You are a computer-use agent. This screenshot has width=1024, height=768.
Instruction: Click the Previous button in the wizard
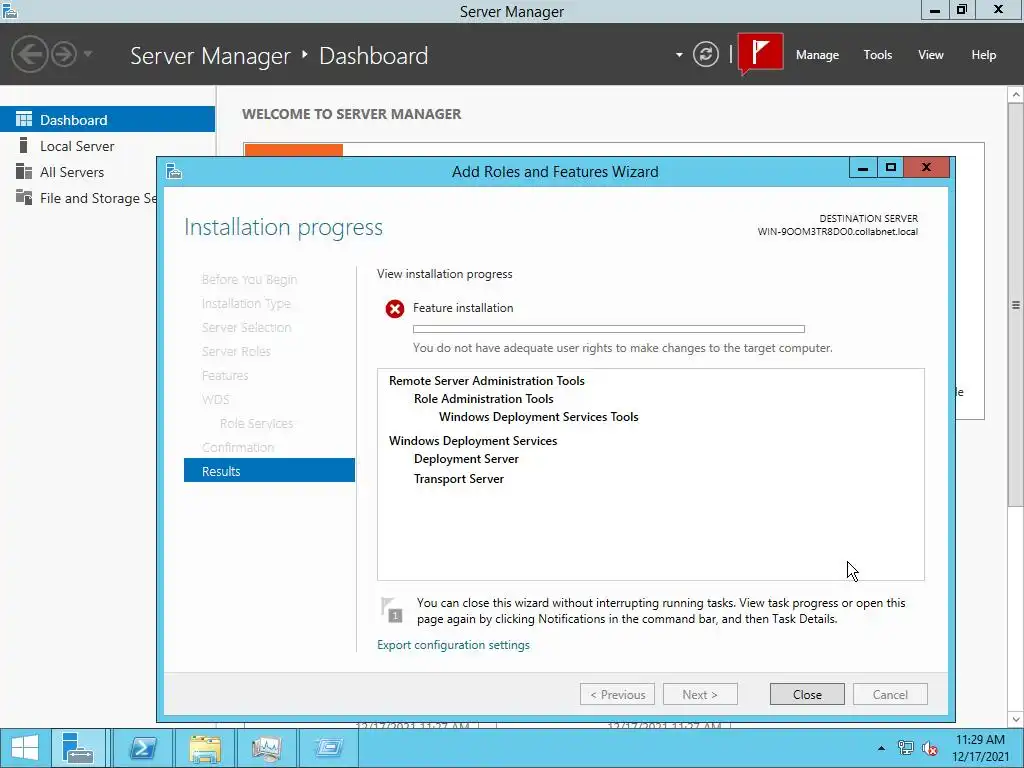point(617,694)
